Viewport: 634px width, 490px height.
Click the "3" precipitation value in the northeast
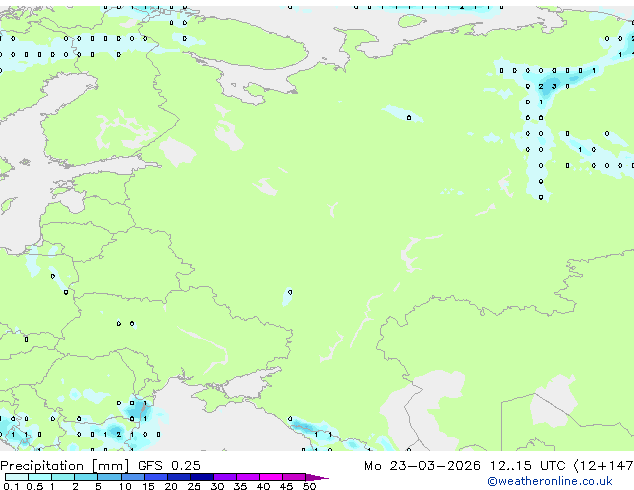pyautogui.click(x=553, y=87)
